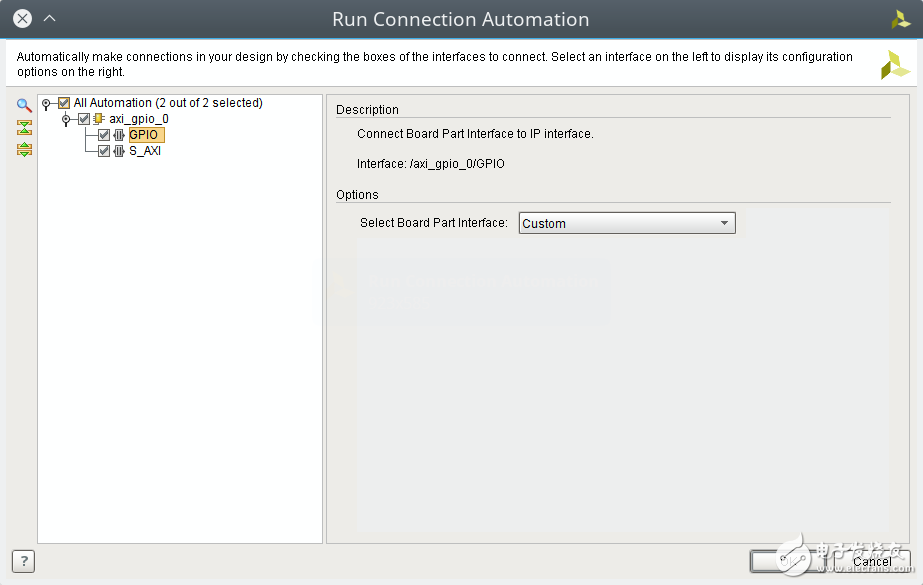The width and height of the screenshot is (923, 585).
Task: Select the S_AXI interface label in tree
Action: (x=145, y=151)
